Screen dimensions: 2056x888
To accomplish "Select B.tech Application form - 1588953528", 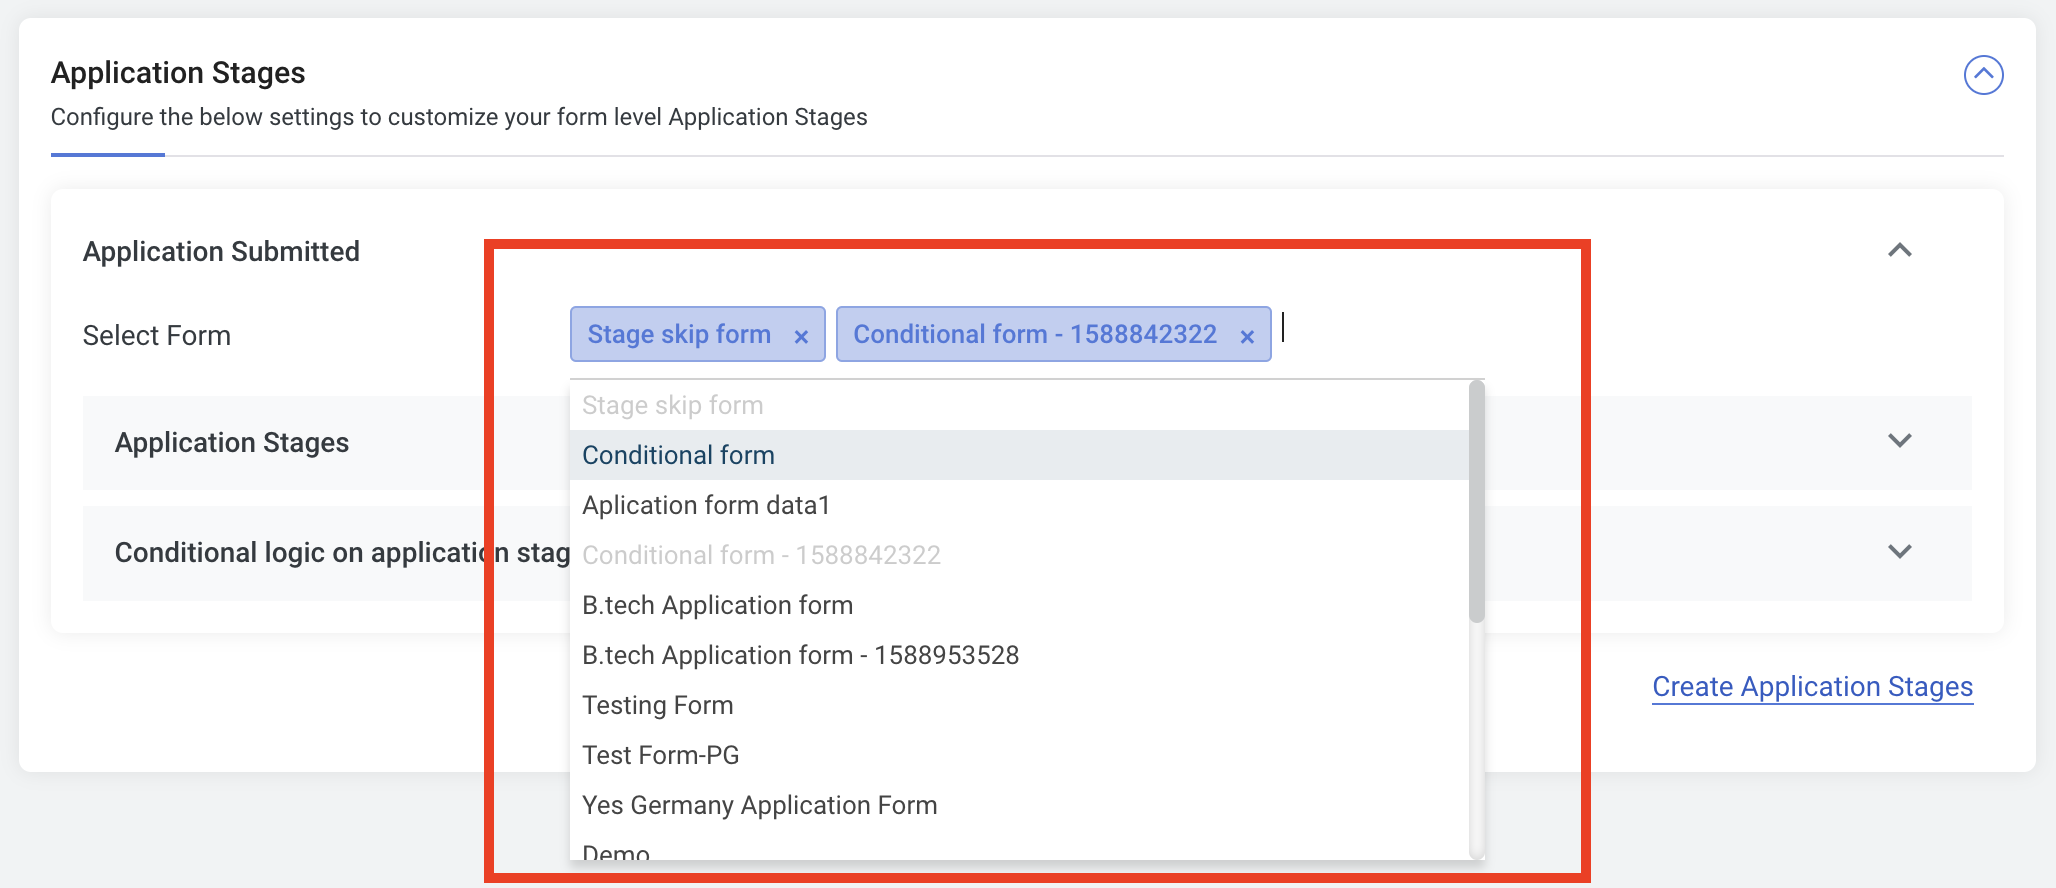I will 1019,655.
